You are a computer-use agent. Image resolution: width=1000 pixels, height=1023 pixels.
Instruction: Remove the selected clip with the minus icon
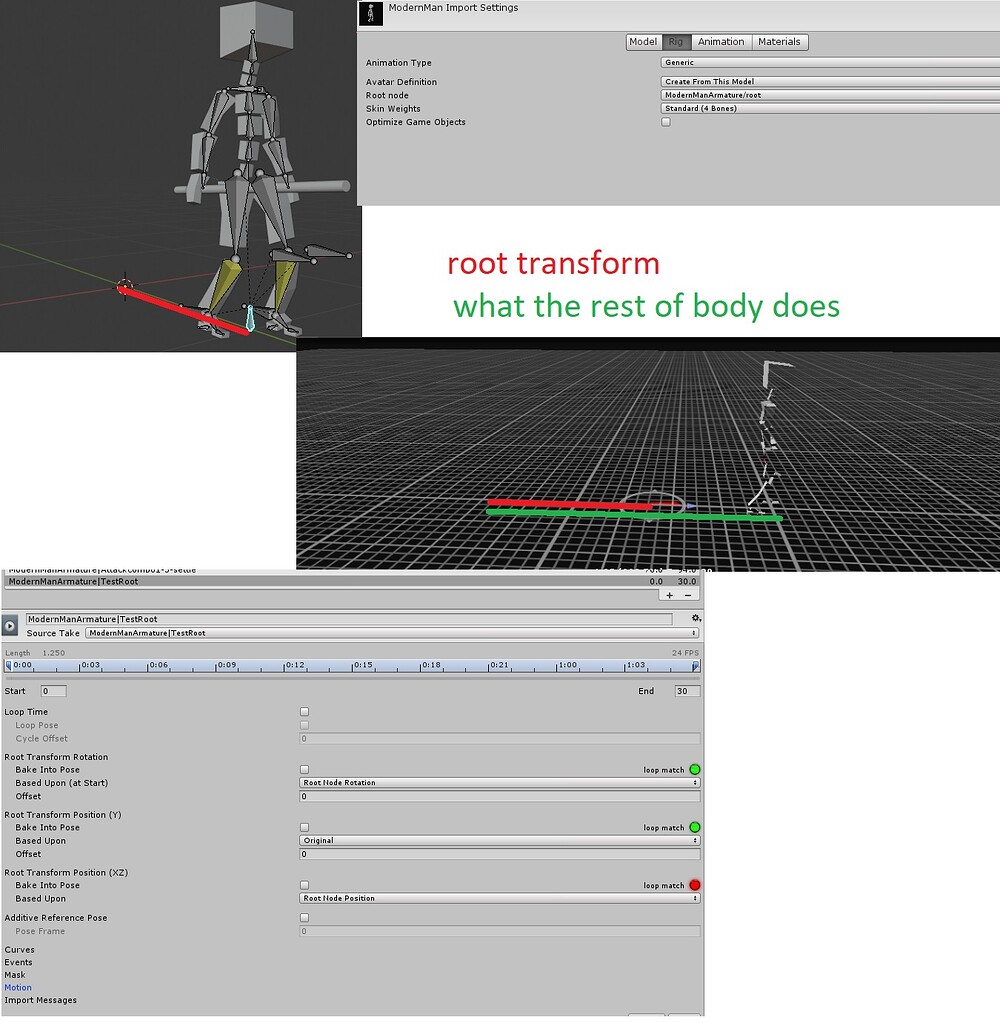coord(689,594)
